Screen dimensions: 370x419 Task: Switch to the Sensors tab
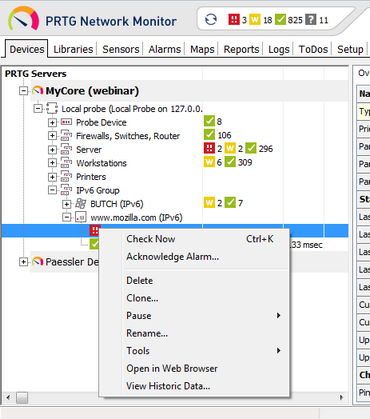click(x=121, y=49)
